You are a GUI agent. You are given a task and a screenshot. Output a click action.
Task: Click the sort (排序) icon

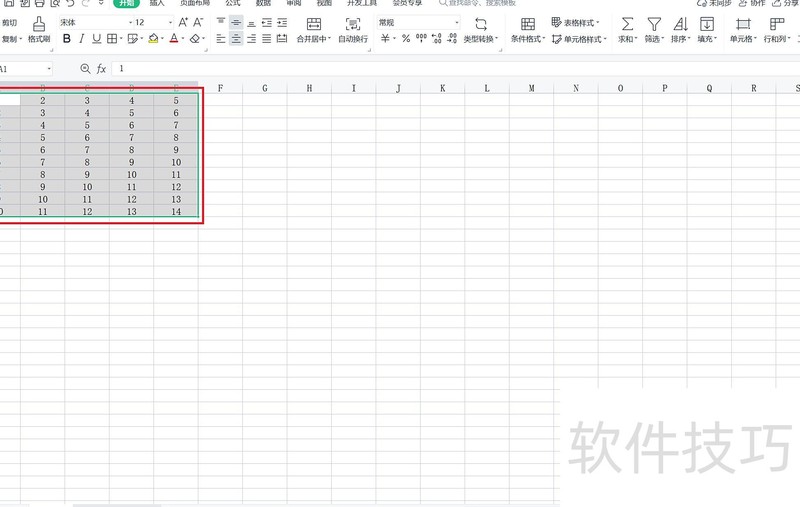680,24
